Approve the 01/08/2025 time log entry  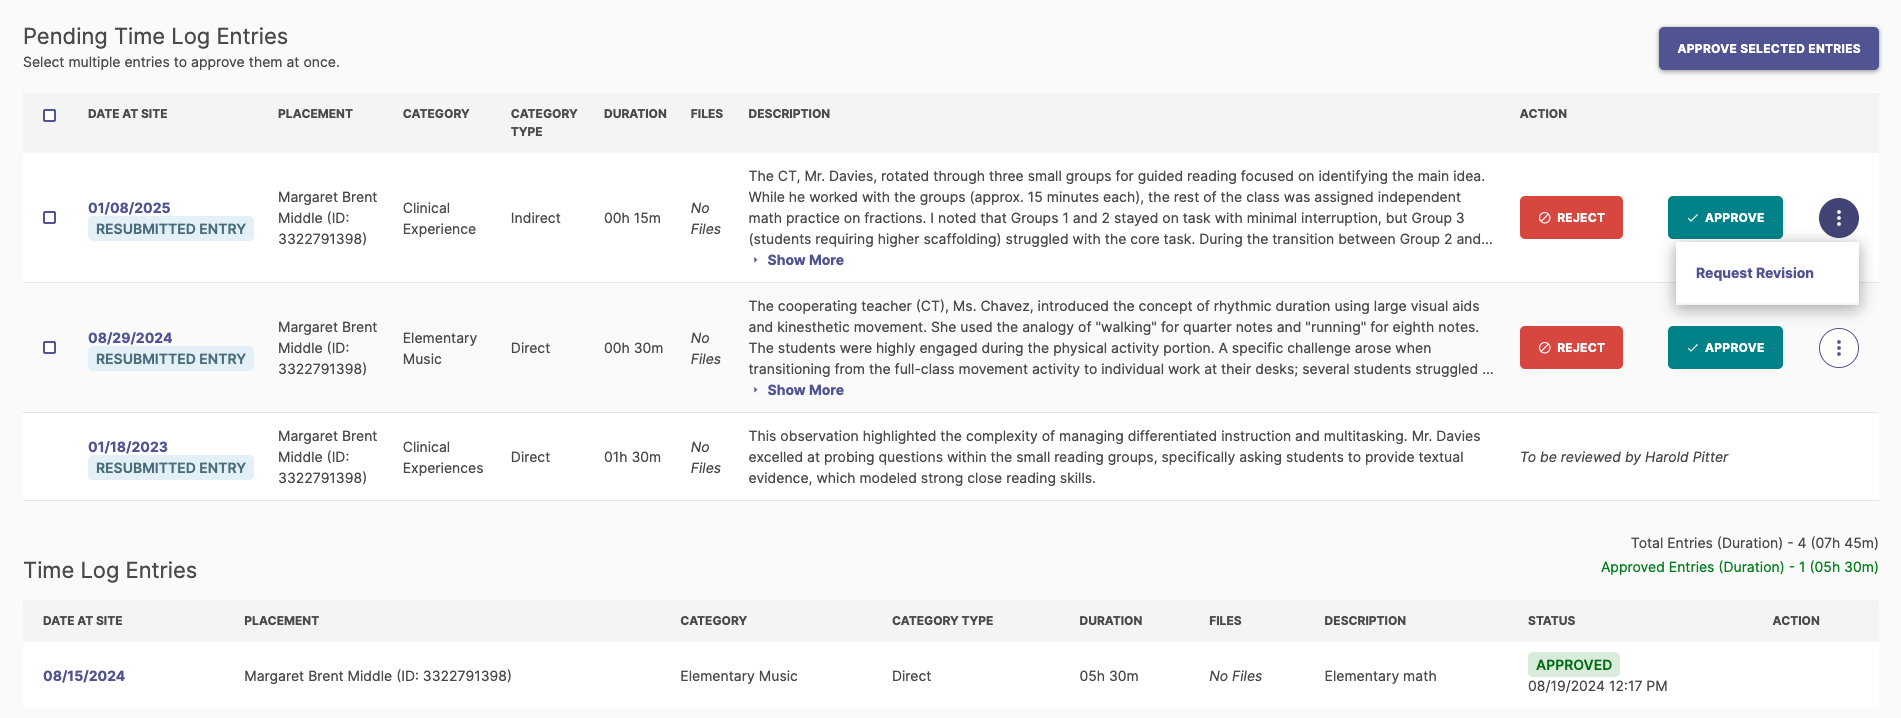1725,218
